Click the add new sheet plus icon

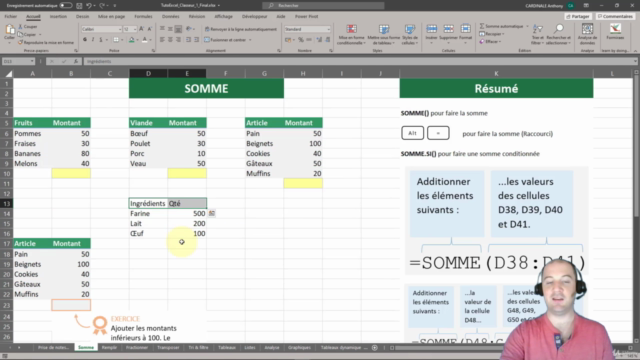click(x=375, y=347)
